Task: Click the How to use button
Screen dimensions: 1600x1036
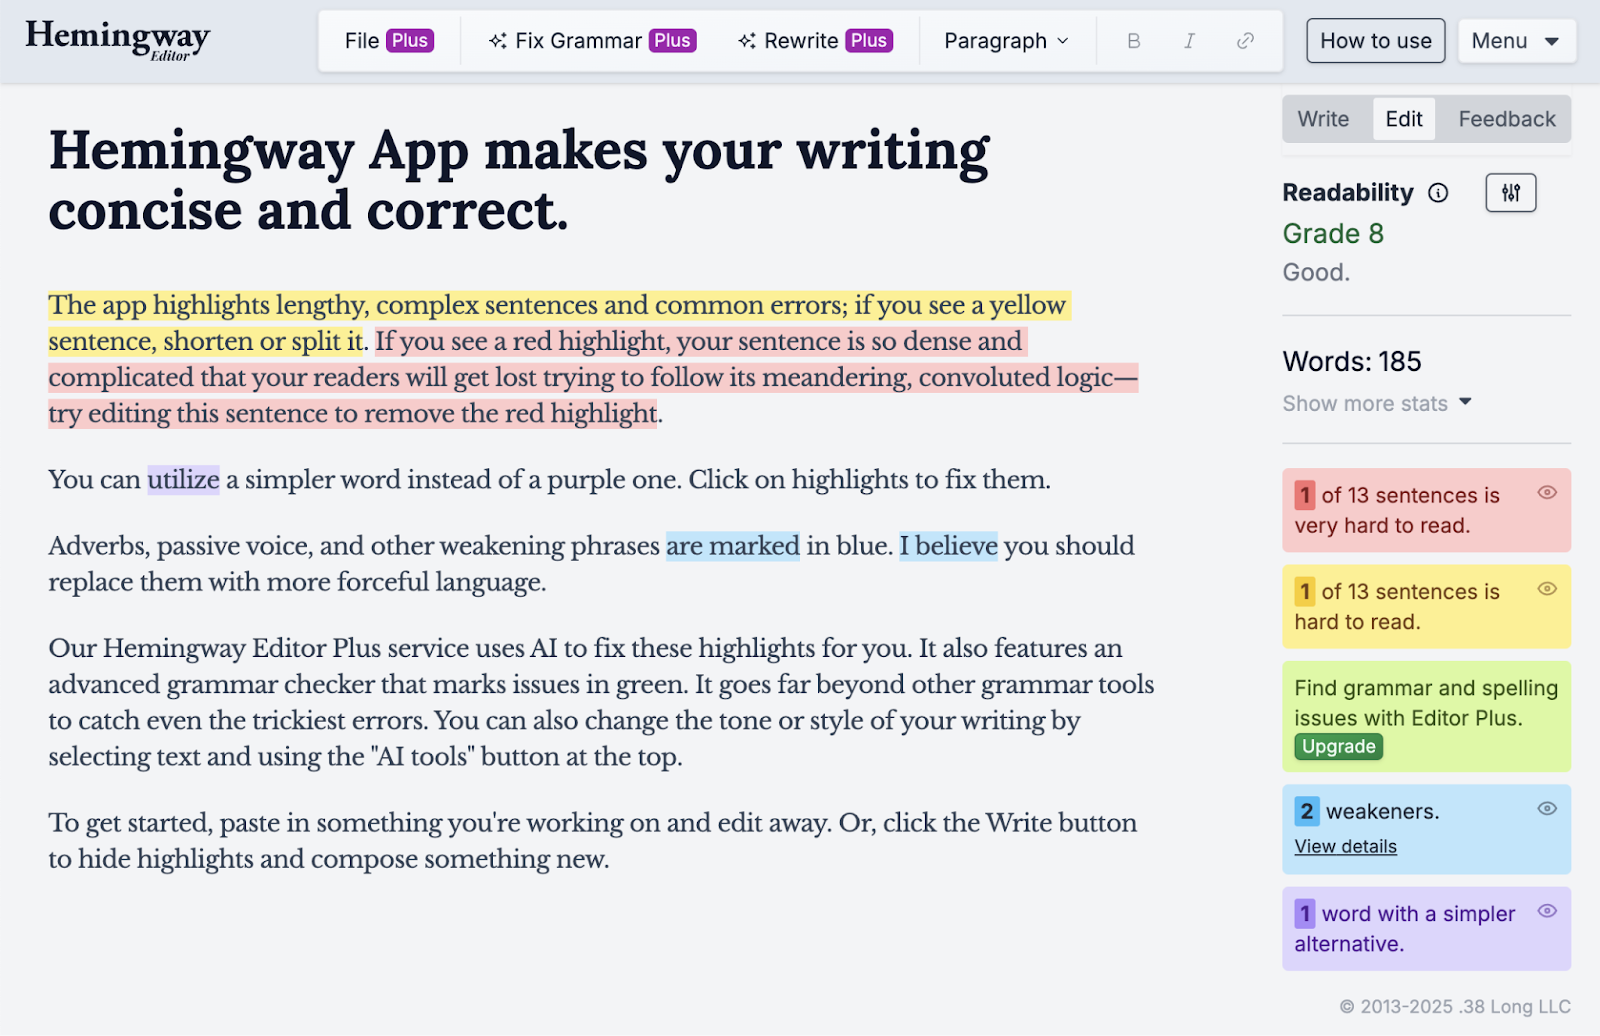Action: (x=1375, y=40)
